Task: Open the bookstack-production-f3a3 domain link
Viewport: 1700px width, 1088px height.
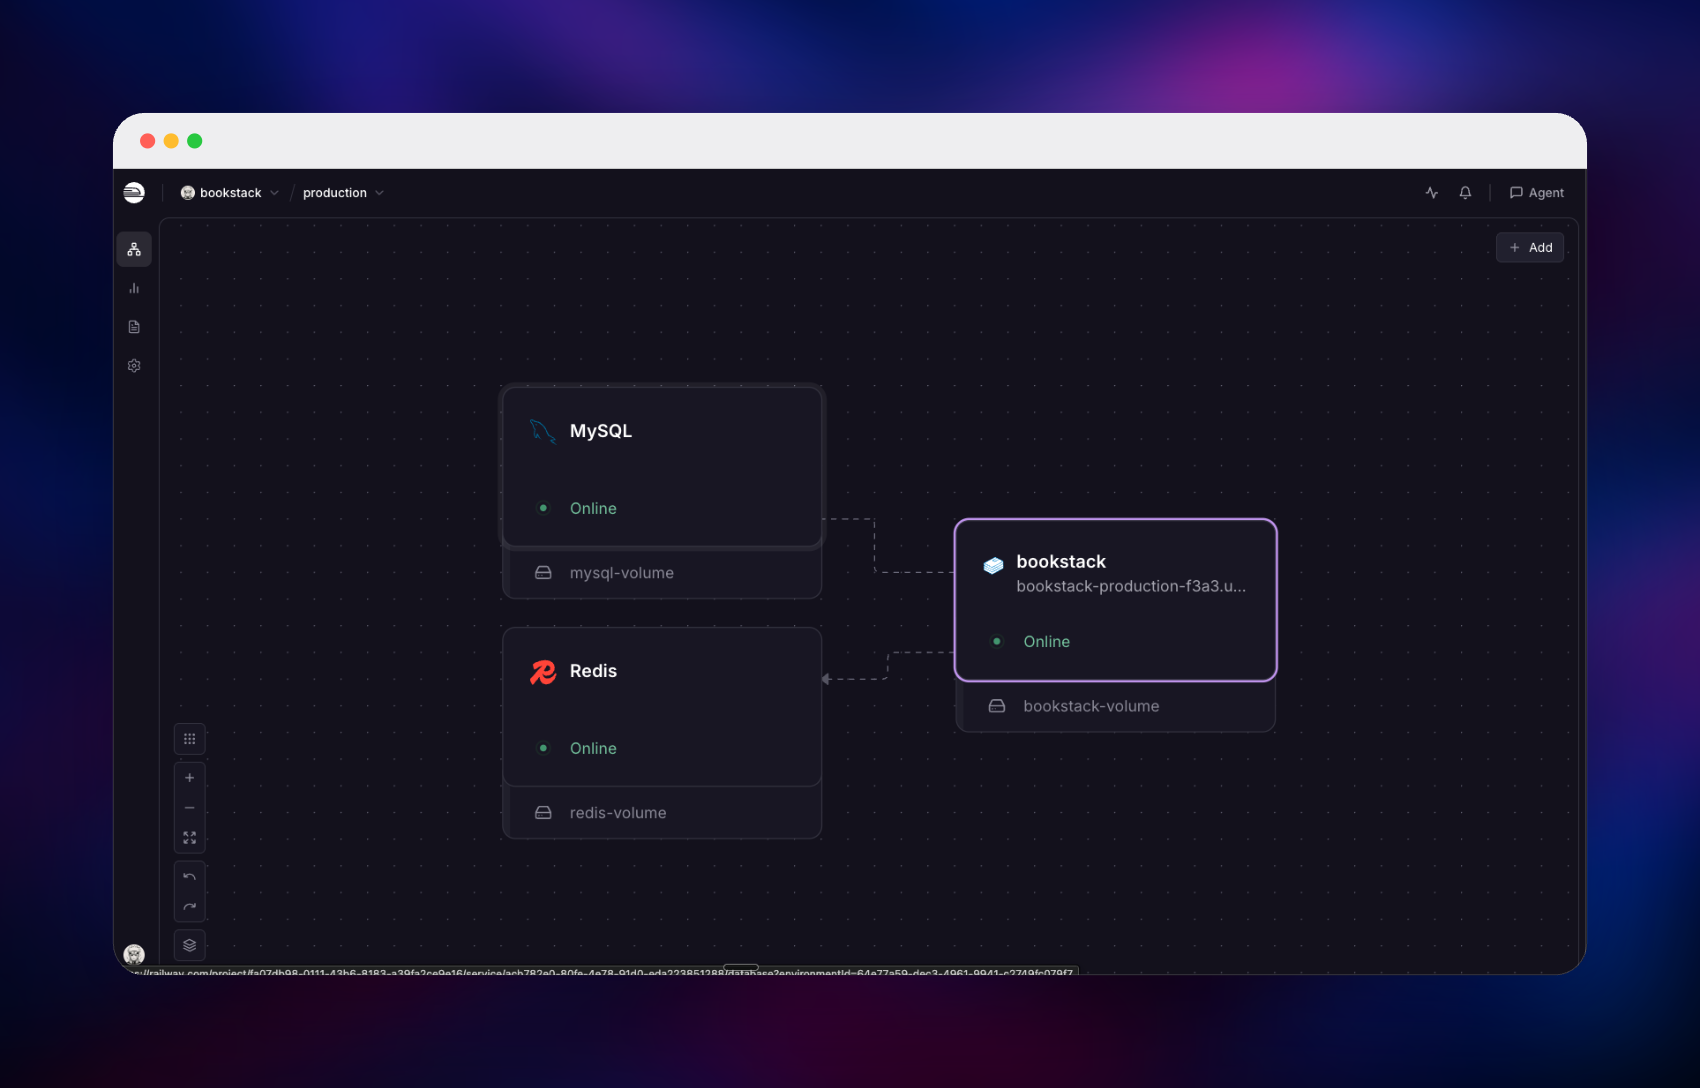Action: (x=1131, y=586)
